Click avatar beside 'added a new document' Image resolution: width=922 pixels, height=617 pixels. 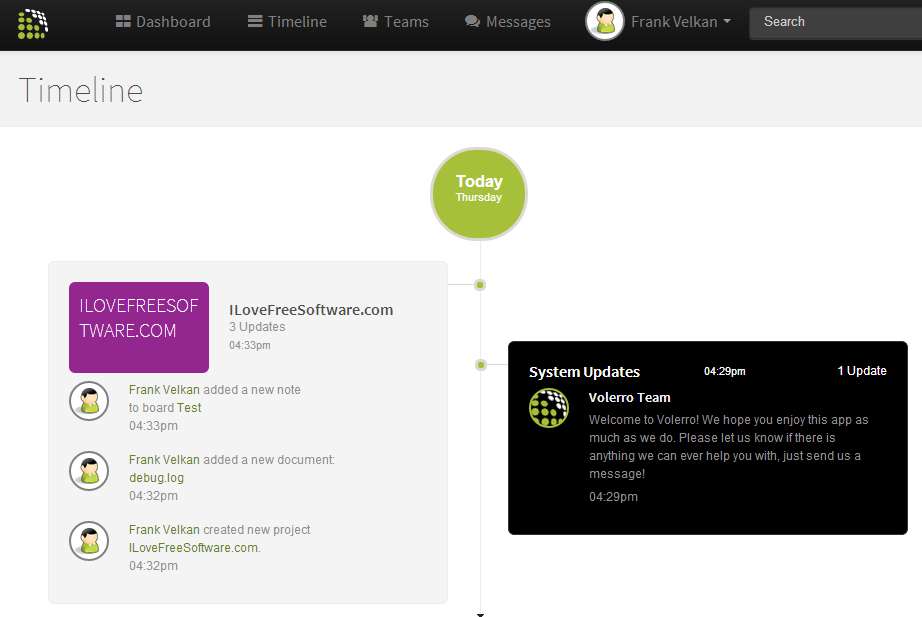[x=89, y=471]
